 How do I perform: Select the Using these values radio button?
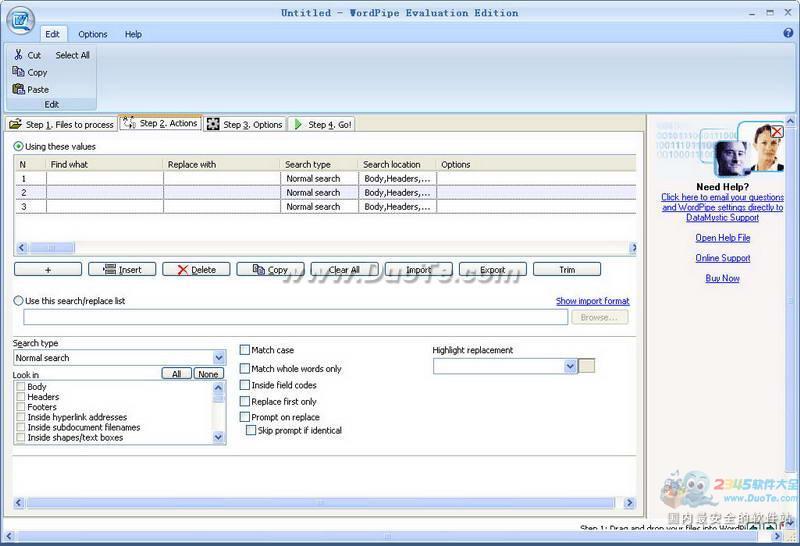pyautogui.click(x=18, y=146)
